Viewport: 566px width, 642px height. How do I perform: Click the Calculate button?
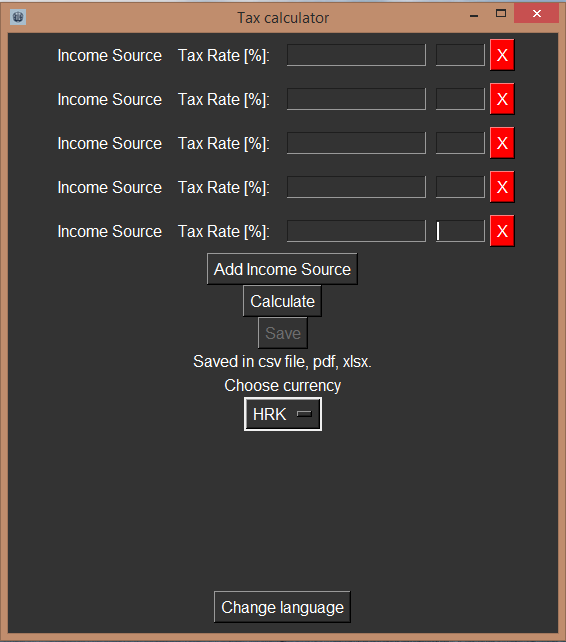tap(282, 301)
